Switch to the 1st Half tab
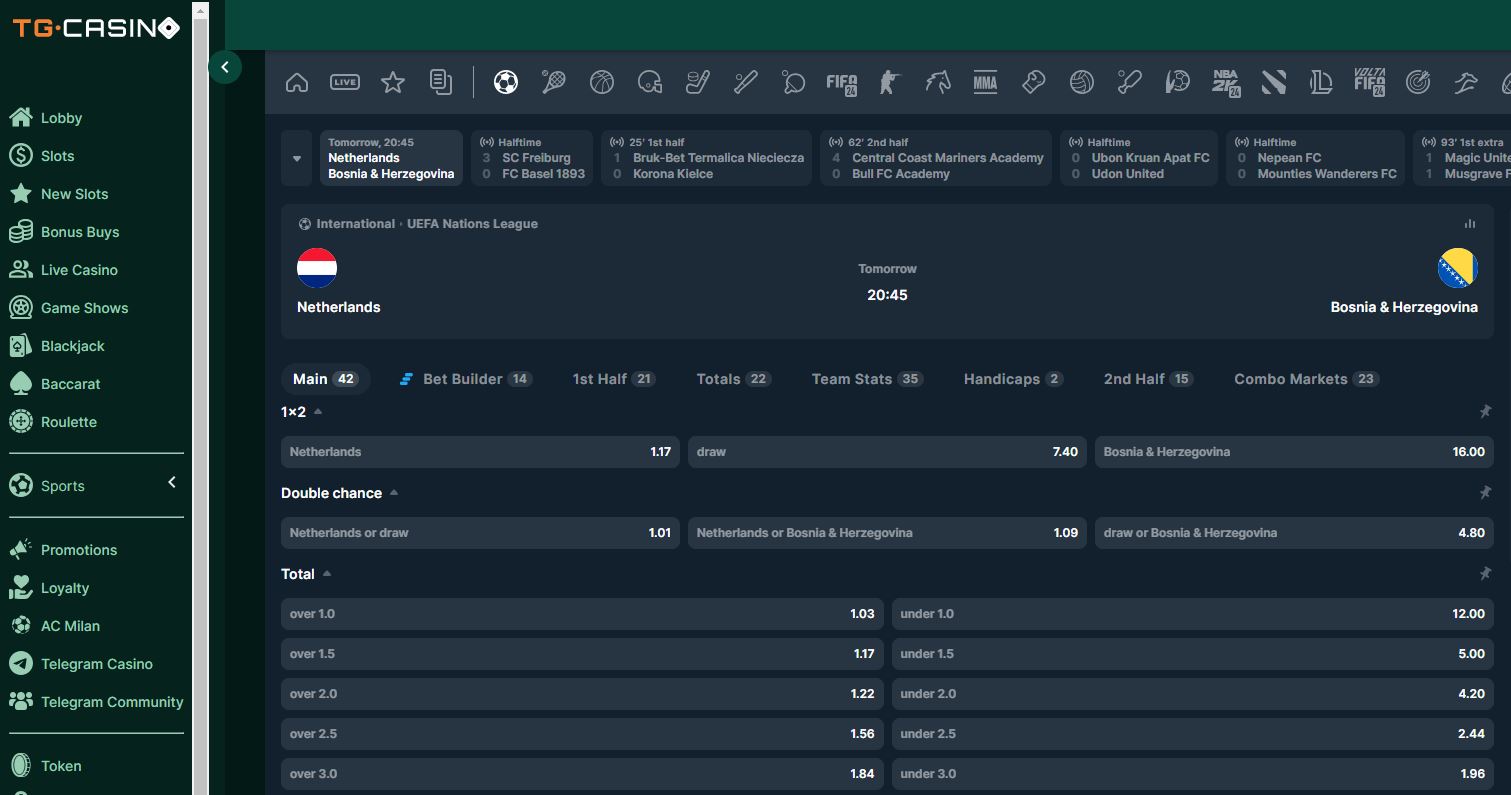The width and height of the screenshot is (1511, 795). point(613,379)
